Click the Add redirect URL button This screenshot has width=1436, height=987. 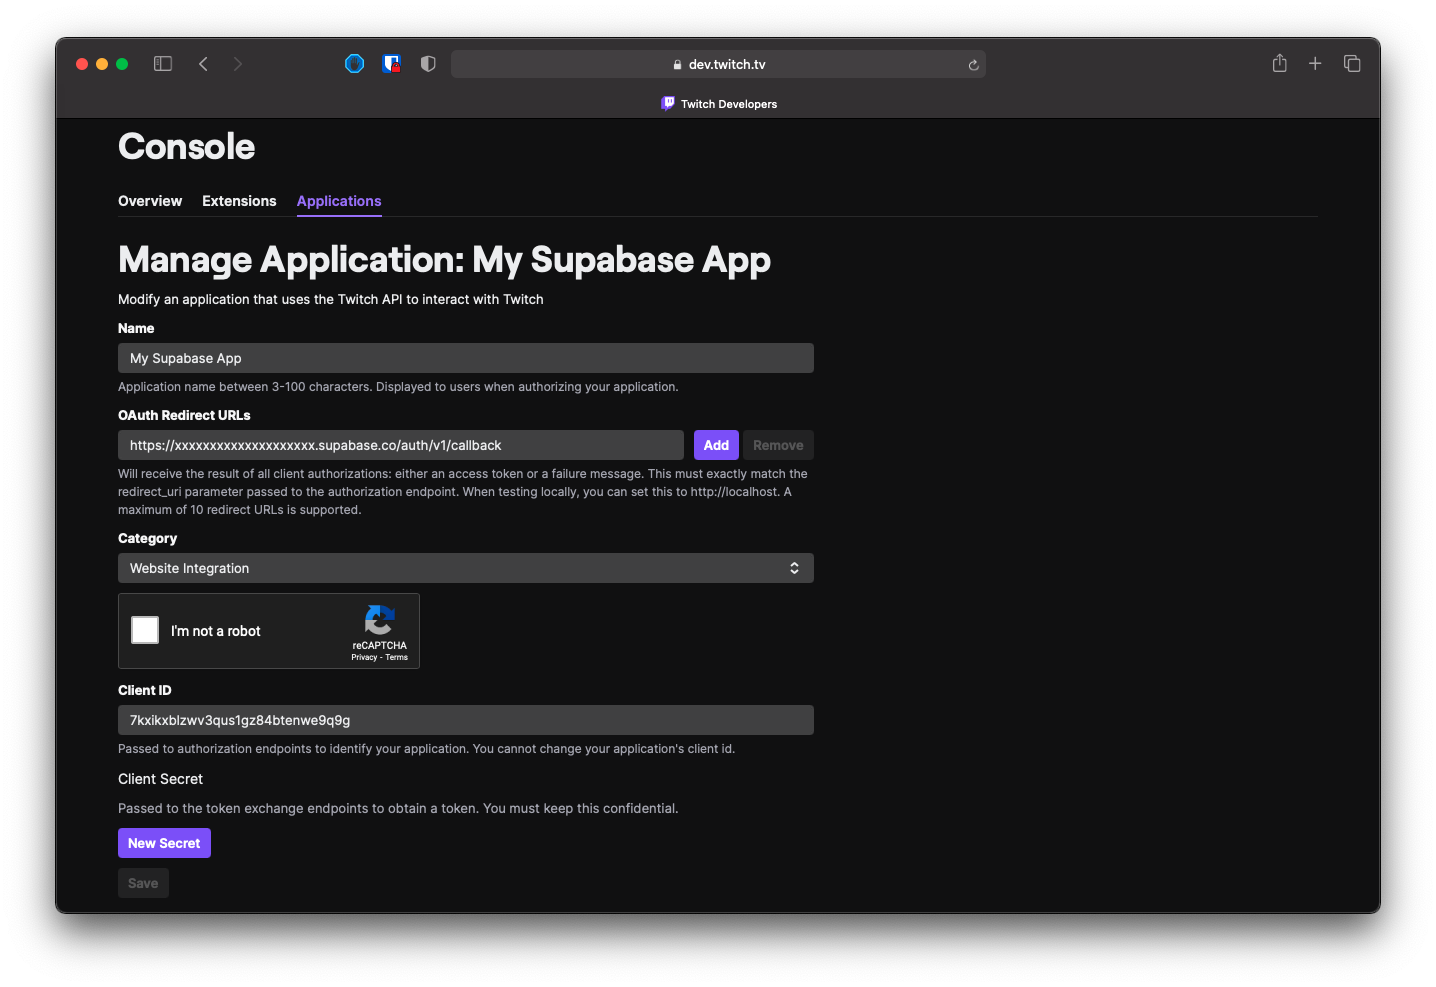click(716, 445)
